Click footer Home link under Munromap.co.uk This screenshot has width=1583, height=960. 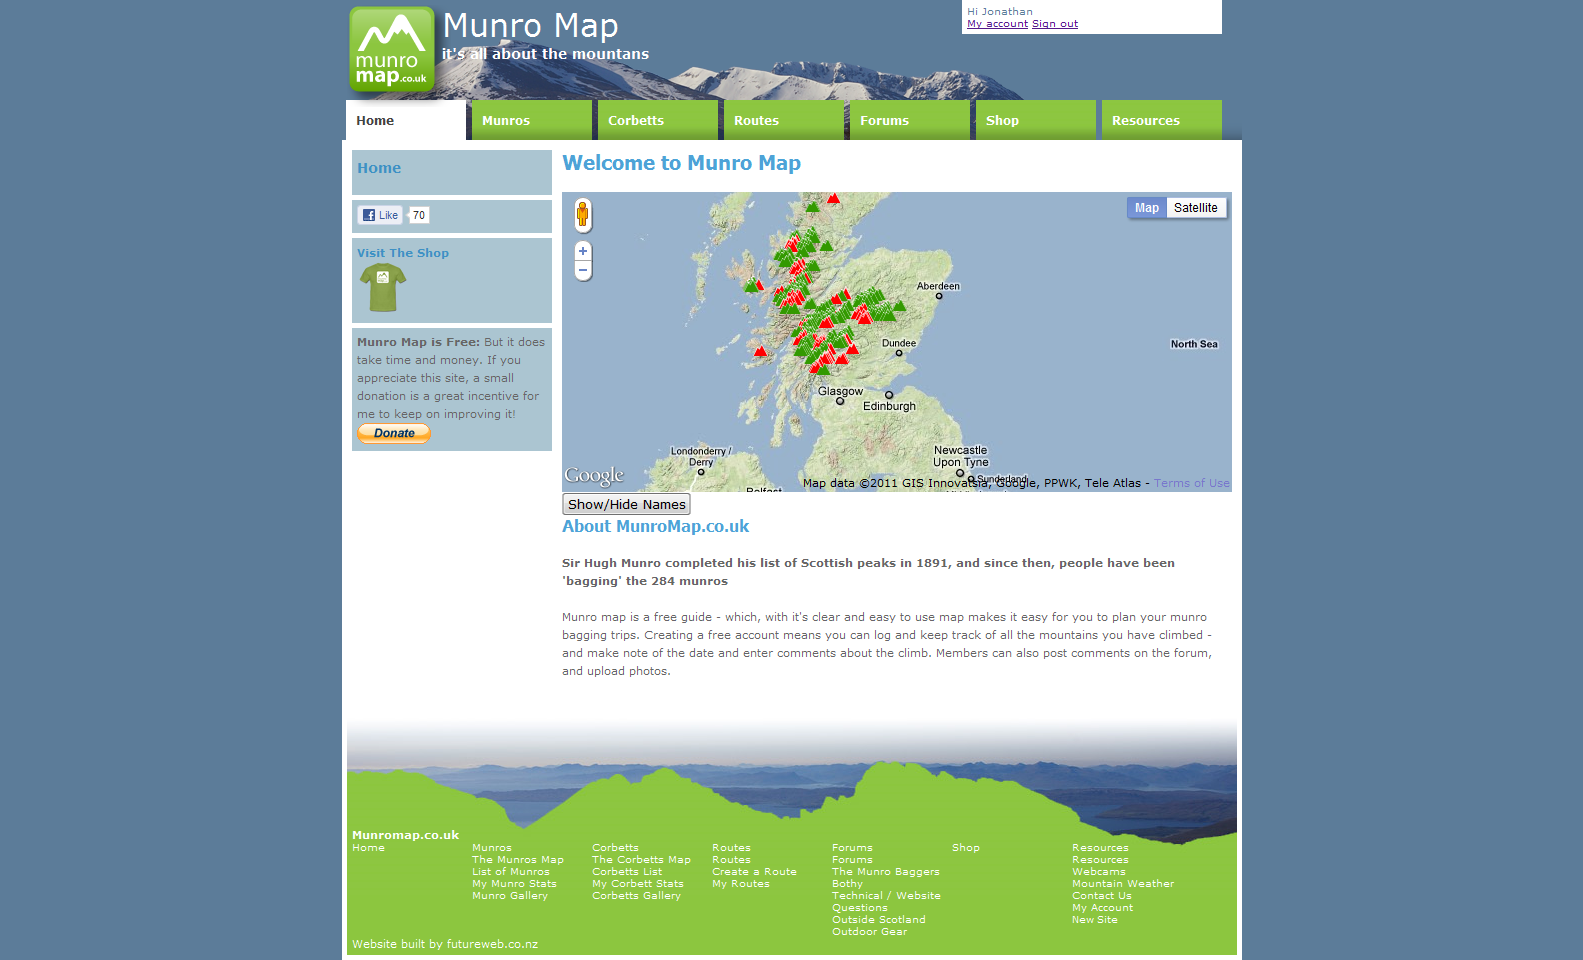368,848
